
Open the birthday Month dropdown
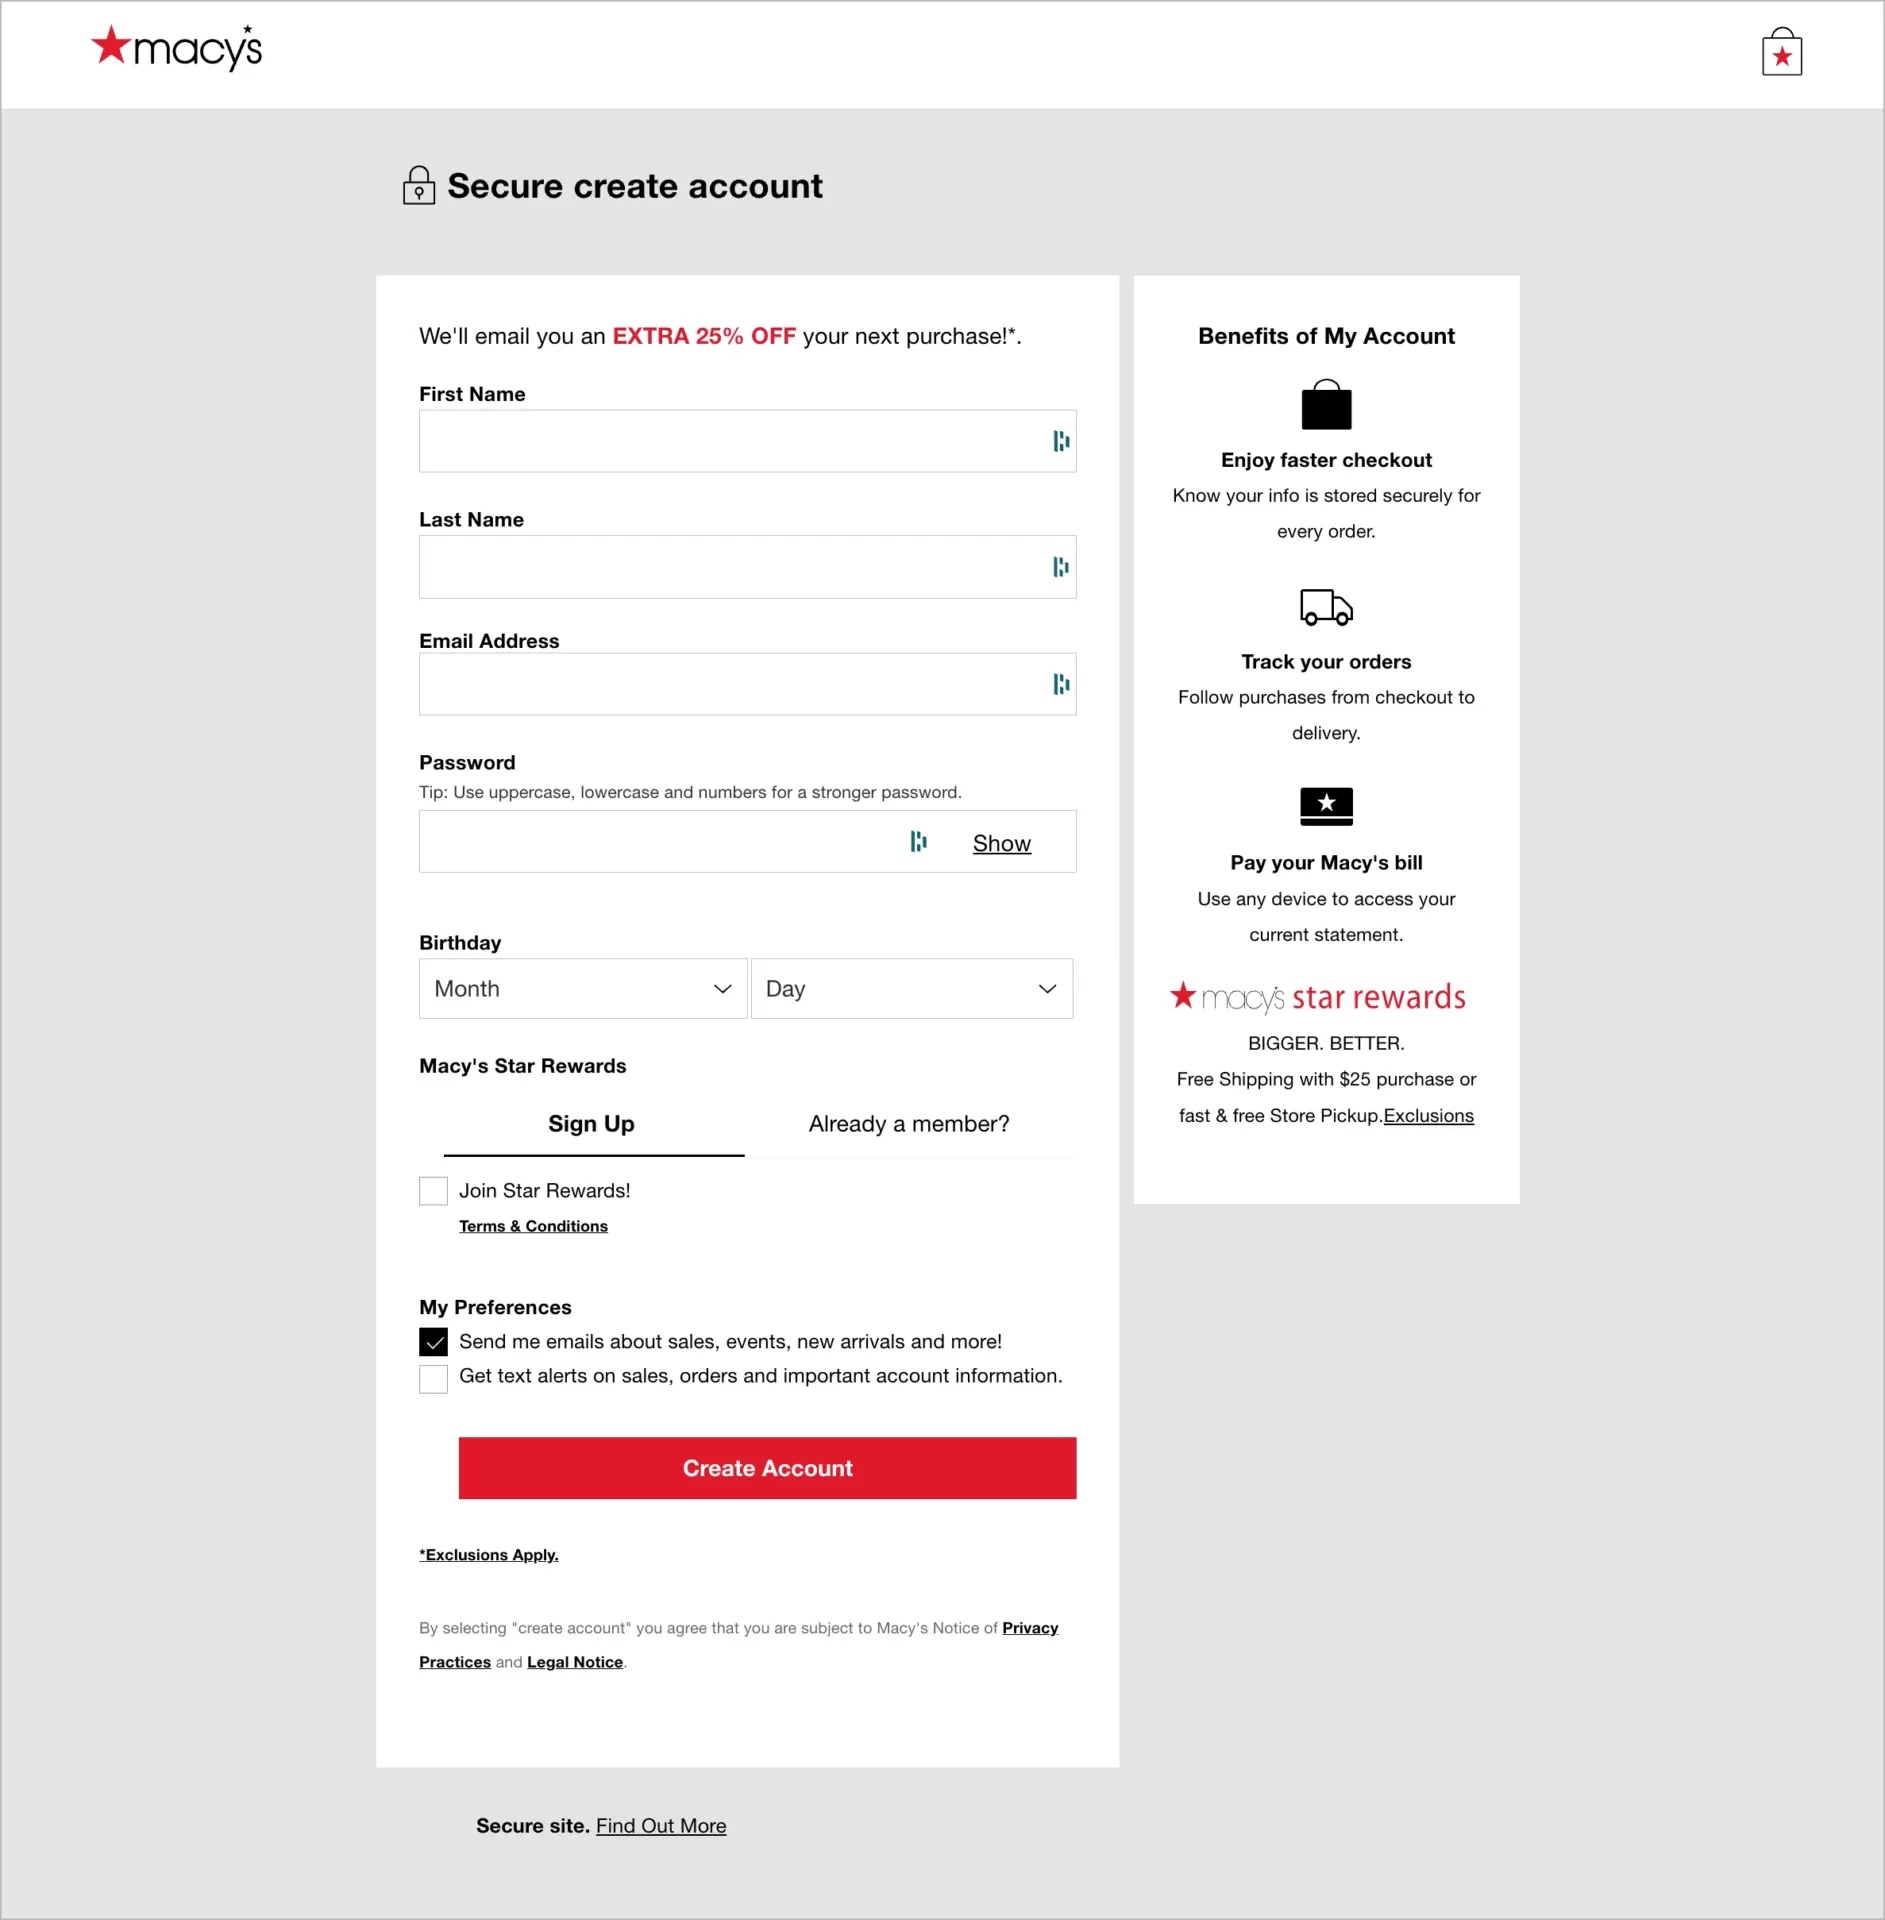pyautogui.click(x=582, y=988)
